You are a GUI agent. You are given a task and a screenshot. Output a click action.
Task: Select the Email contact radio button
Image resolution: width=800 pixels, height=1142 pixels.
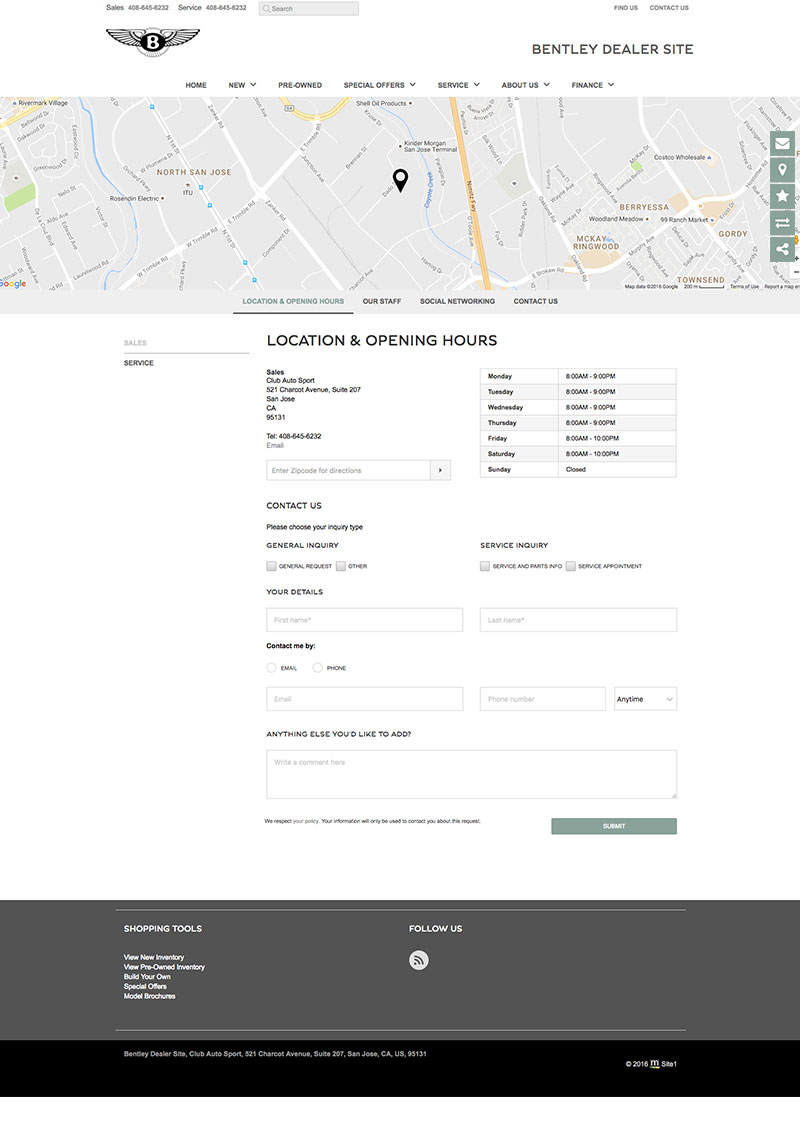click(272, 668)
